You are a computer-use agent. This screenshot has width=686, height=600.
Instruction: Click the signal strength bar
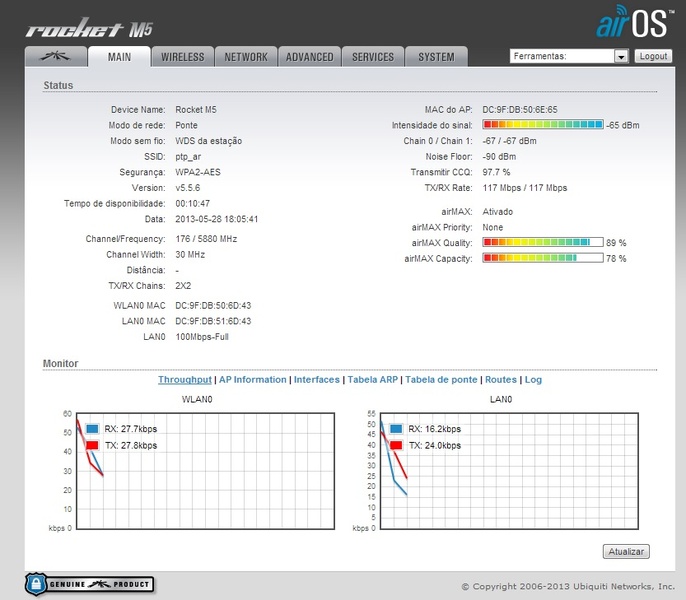click(543, 125)
